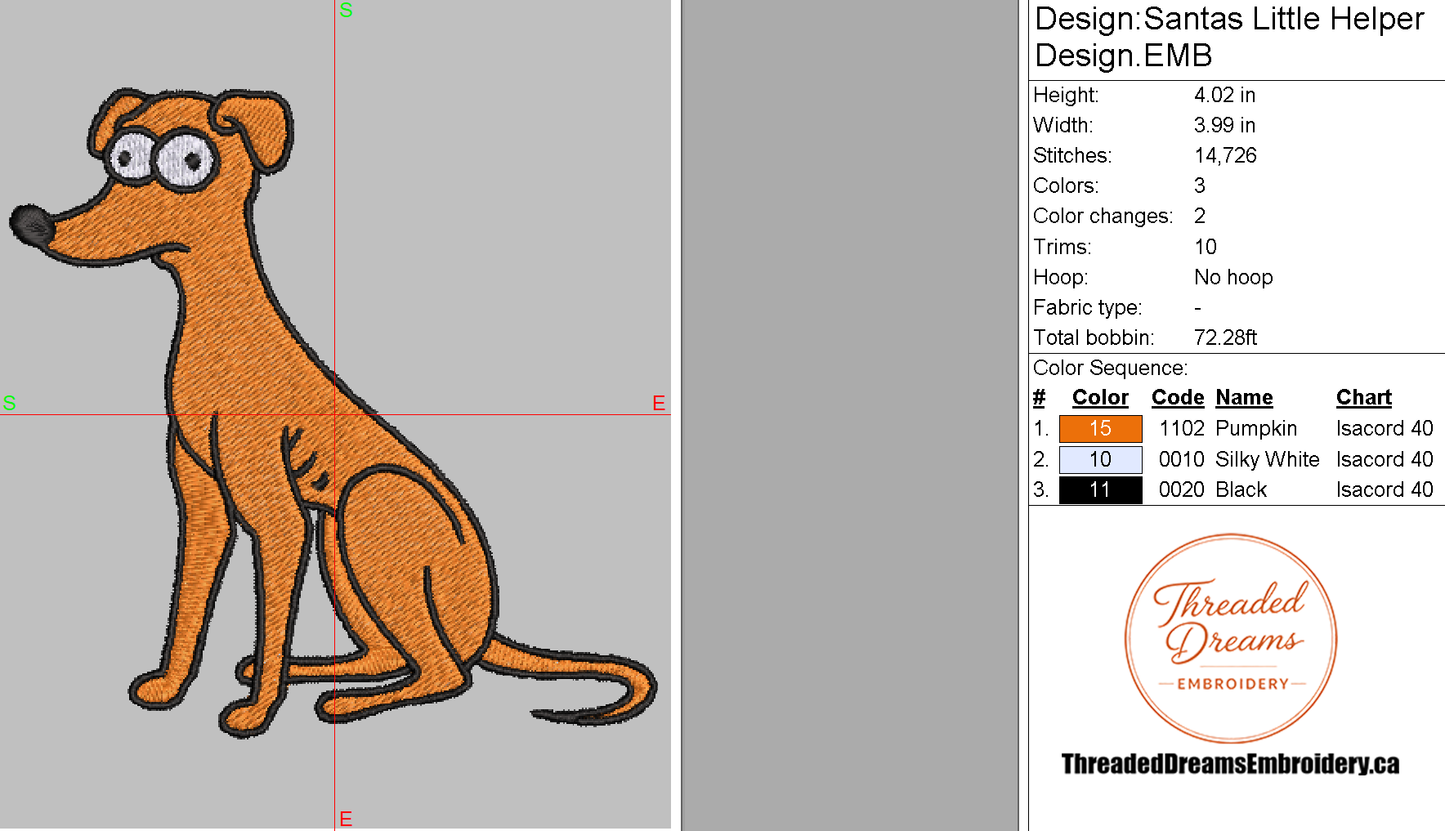Viewport: 1445px width, 831px height.
Task: Click the 'Color Sequence:' label
Action: (1110, 368)
